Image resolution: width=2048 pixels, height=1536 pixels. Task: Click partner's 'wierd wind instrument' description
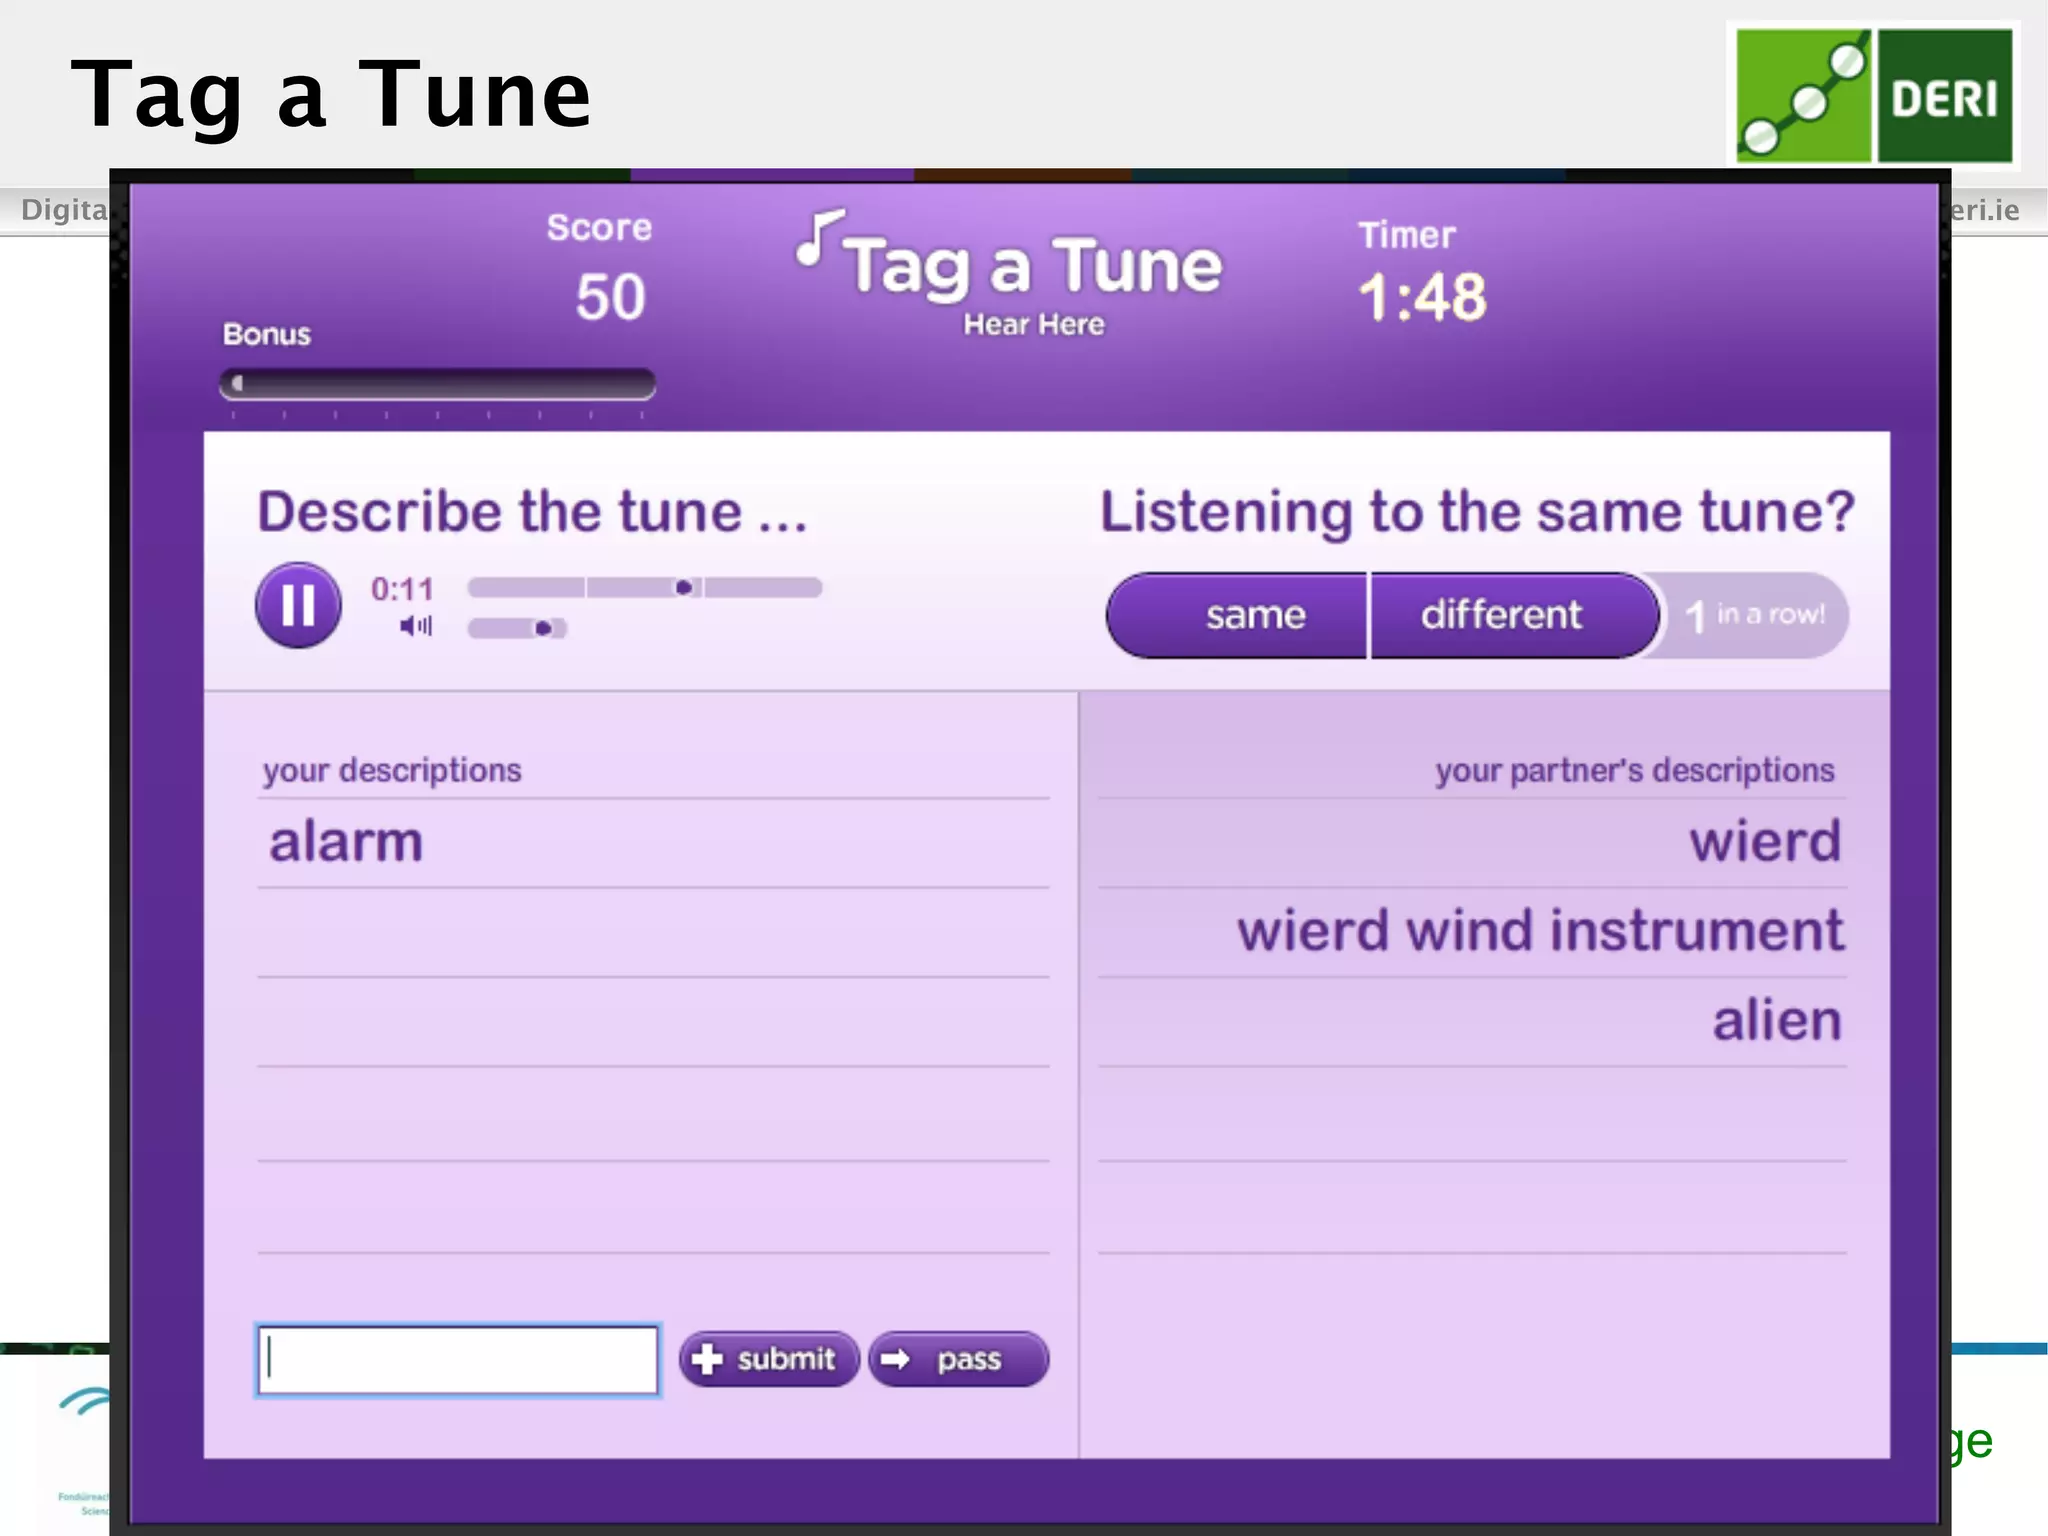click(x=1539, y=931)
